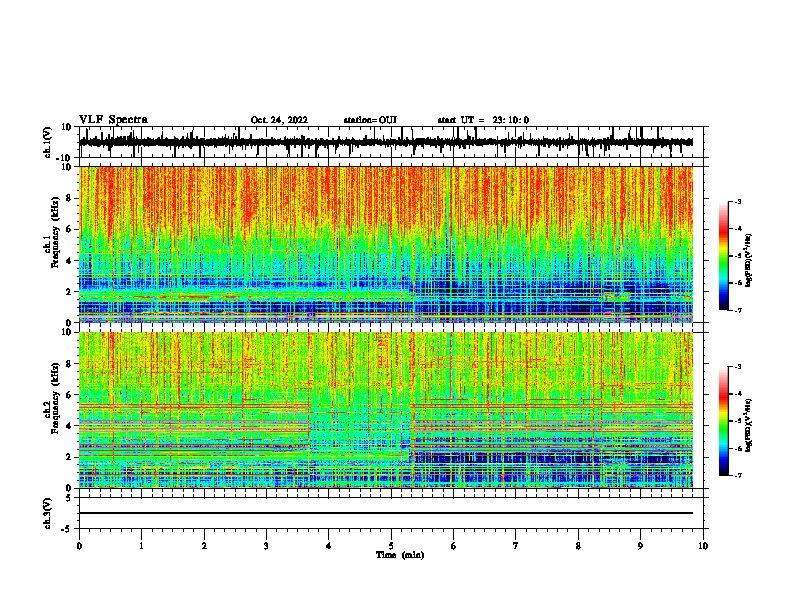Click the color bar beside ch.1 spectrogram
This screenshot has width=792, height=612.
click(724, 256)
